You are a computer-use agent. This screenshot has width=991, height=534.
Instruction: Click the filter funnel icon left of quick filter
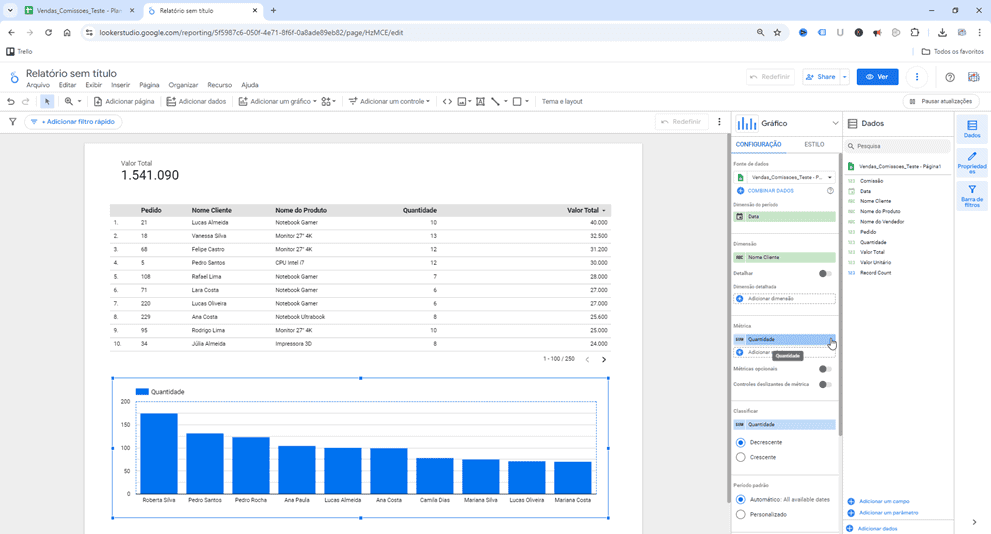13,122
